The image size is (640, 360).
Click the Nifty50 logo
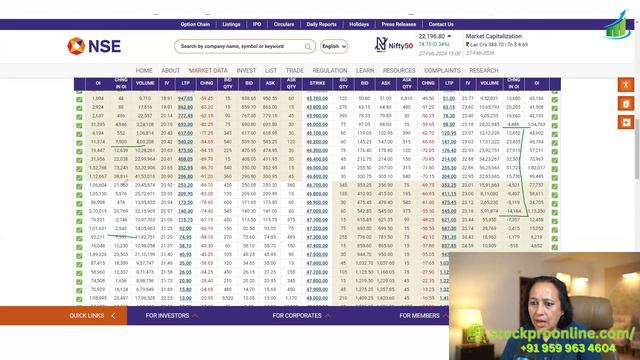394,44
